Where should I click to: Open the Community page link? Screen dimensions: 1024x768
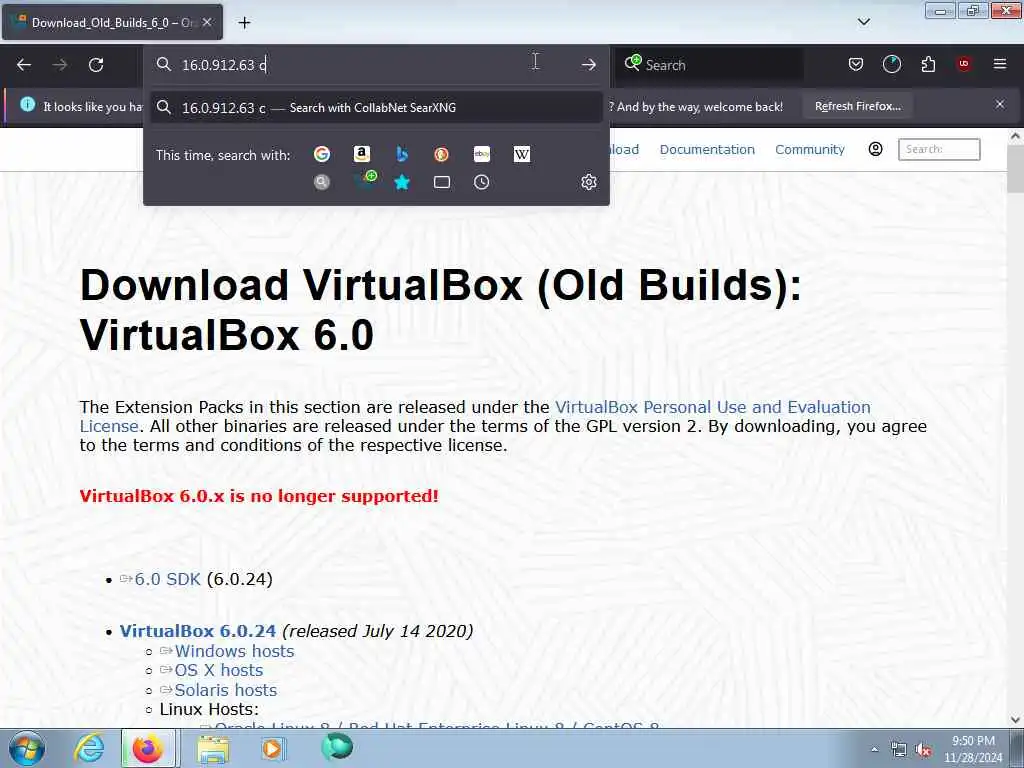[809, 150]
